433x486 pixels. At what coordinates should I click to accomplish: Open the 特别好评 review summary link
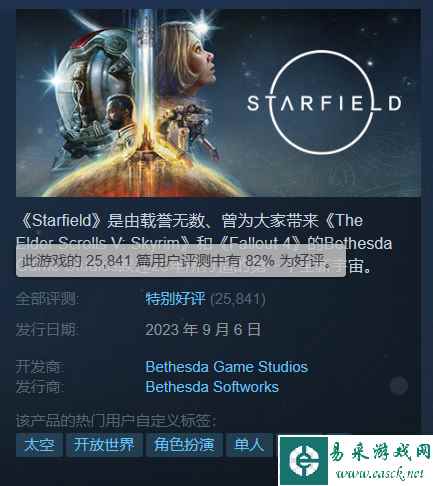(175, 299)
